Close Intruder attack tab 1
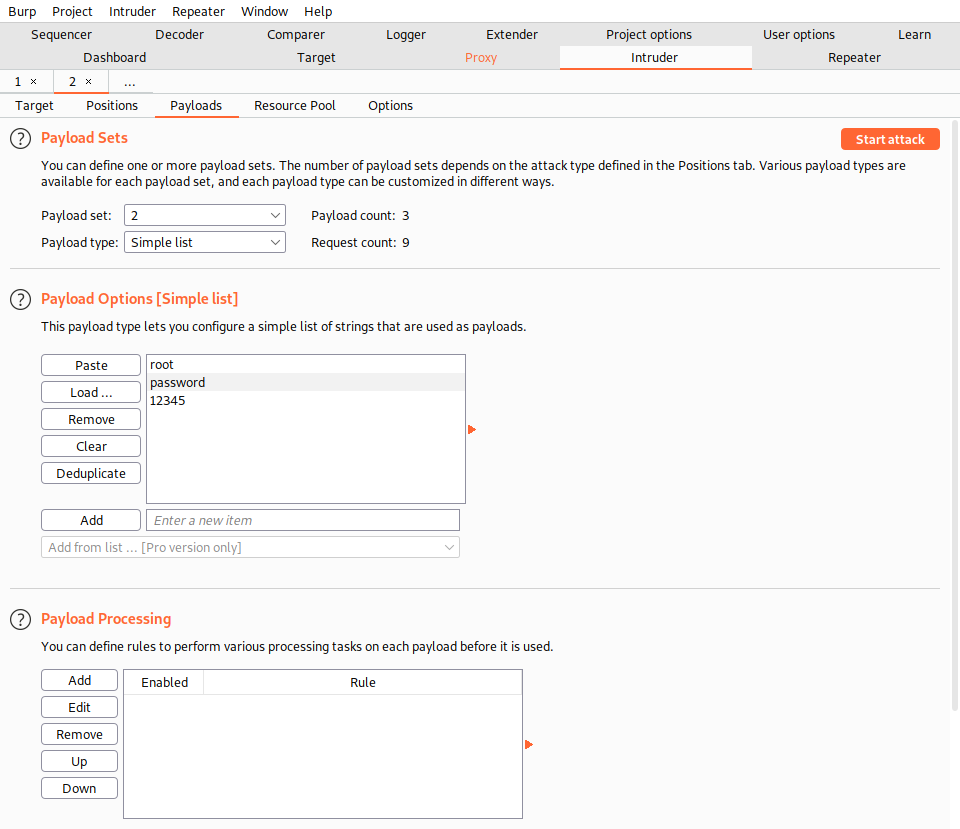The image size is (960, 829). coord(33,82)
